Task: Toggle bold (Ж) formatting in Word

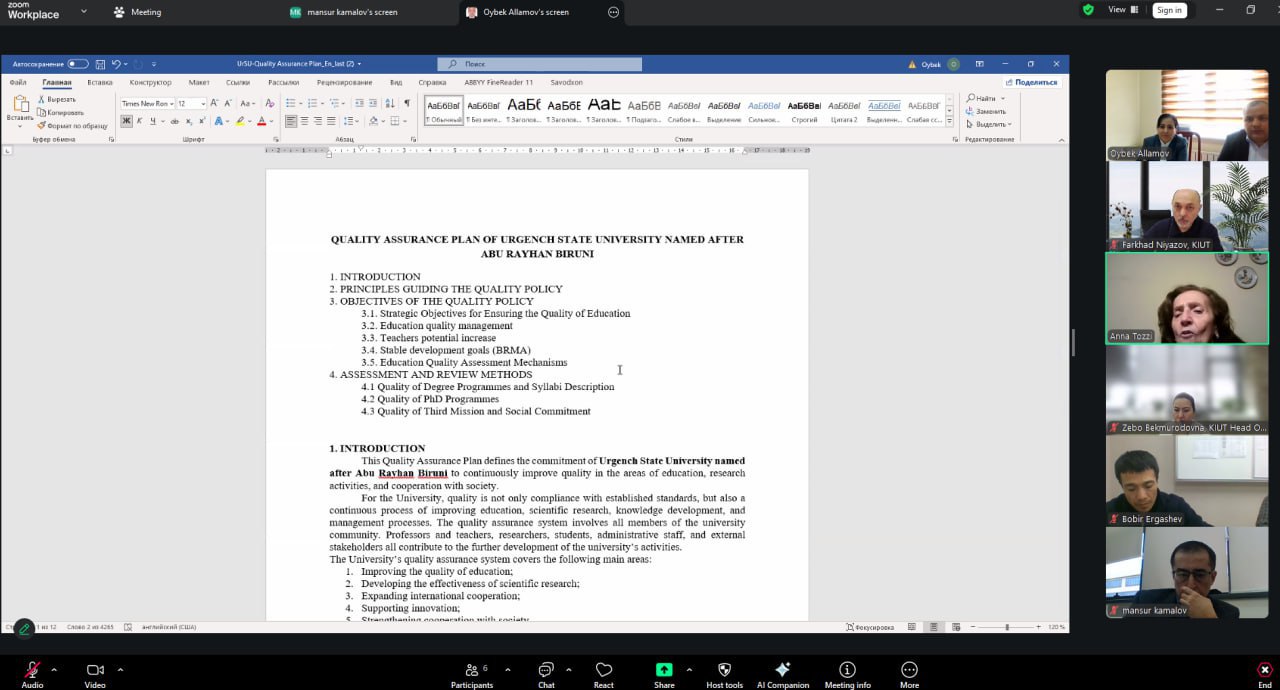Action: coord(126,121)
